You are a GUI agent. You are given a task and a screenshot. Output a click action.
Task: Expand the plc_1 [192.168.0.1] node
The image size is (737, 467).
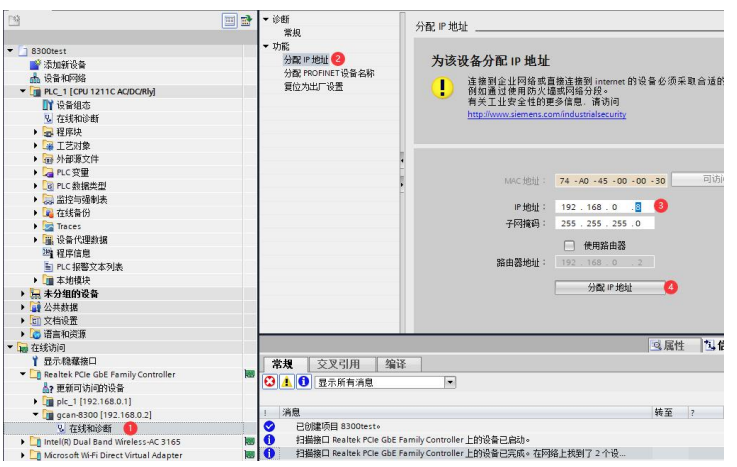[35, 402]
